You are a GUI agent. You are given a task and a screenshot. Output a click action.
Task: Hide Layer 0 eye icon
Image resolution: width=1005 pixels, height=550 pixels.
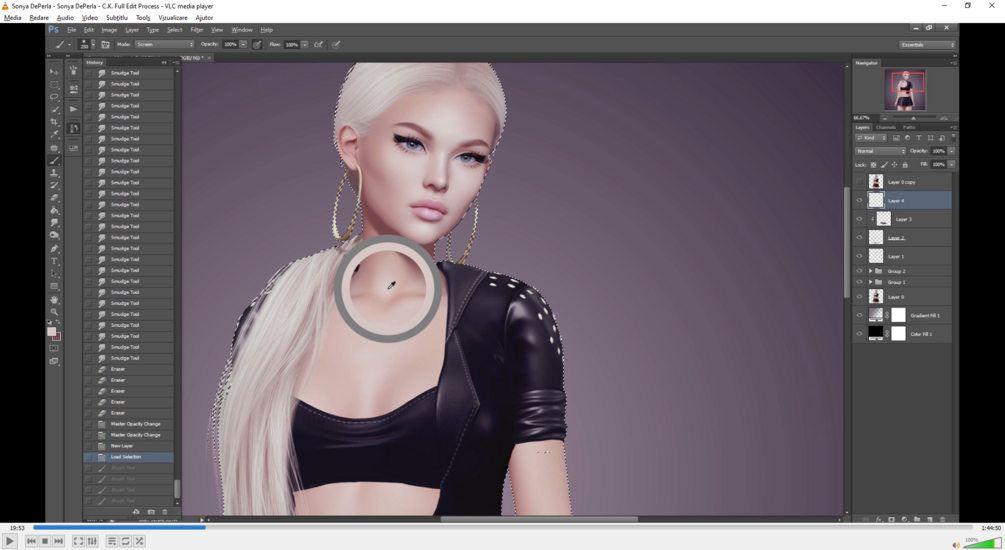[x=859, y=297]
